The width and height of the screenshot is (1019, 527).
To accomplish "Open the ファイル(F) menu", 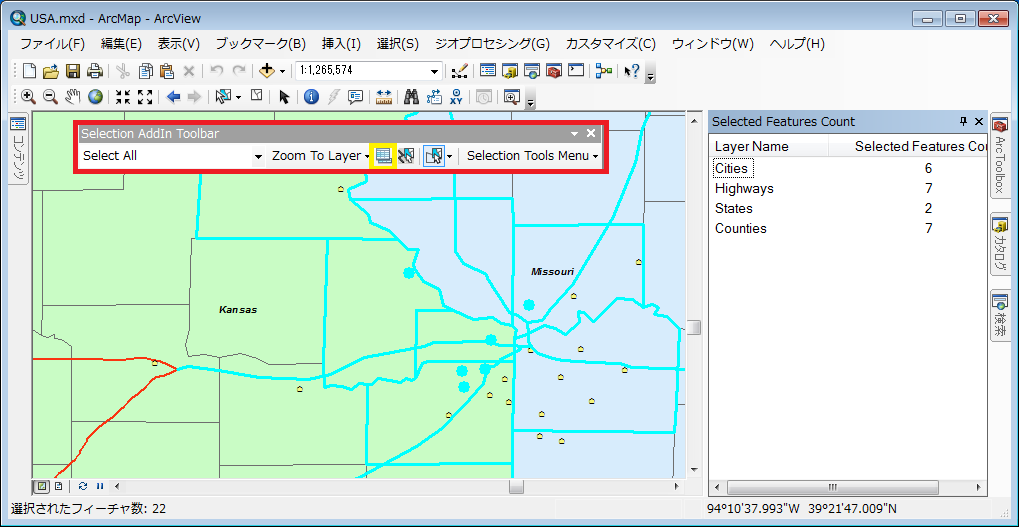I will [x=53, y=44].
